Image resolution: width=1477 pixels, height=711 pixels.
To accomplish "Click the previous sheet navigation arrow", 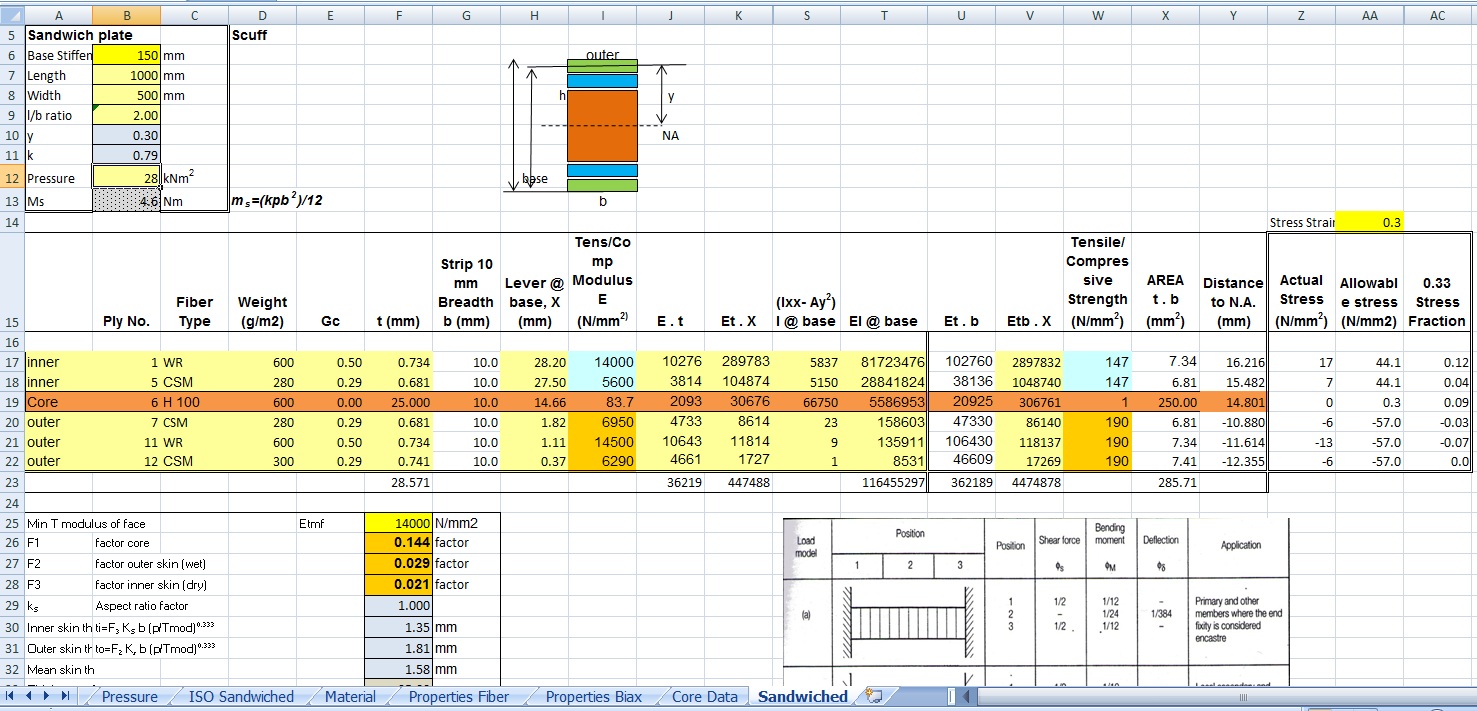I will tap(30, 696).
